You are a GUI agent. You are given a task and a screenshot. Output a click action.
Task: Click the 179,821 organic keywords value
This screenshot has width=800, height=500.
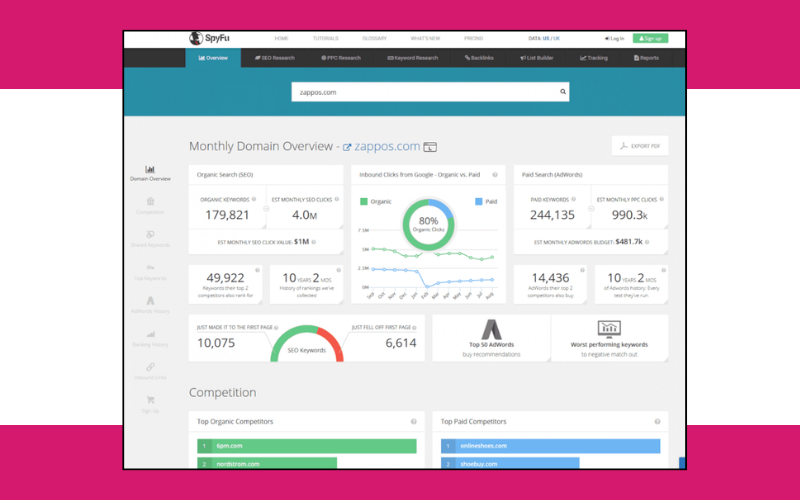(x=227, y=215)
